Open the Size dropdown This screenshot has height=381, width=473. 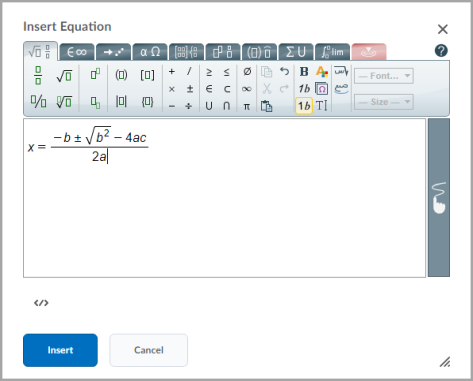pos(384,102)
